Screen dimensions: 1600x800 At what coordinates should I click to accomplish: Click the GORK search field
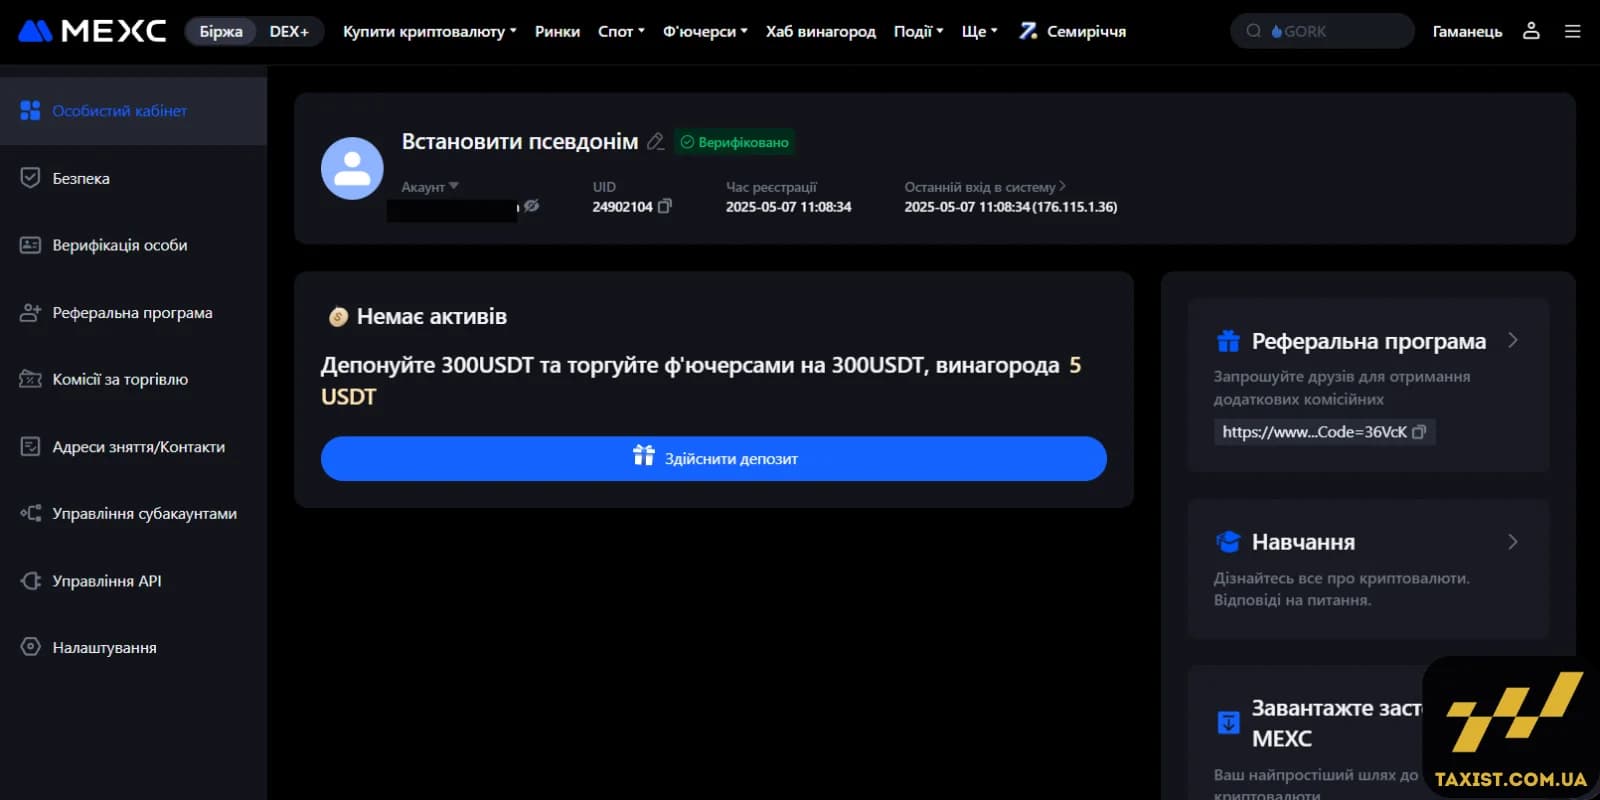(x=1322, y=31)
